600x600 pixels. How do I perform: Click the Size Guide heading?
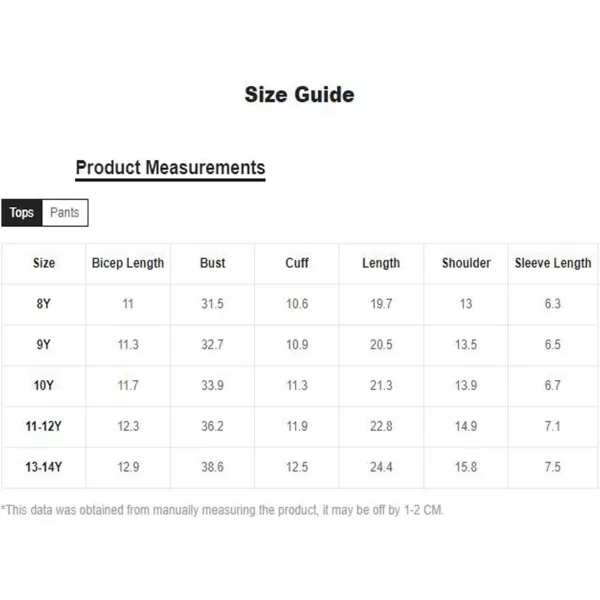(x=300, y=95)
